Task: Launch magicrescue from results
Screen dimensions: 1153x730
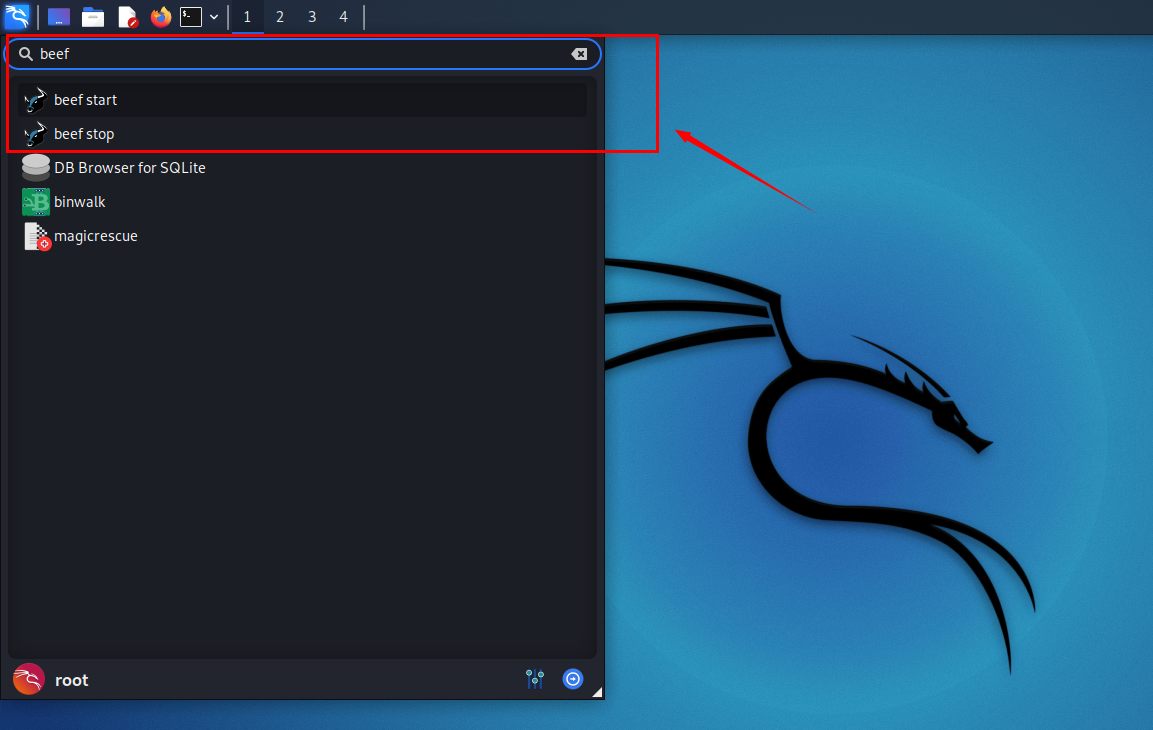Action: click(303, 236)
